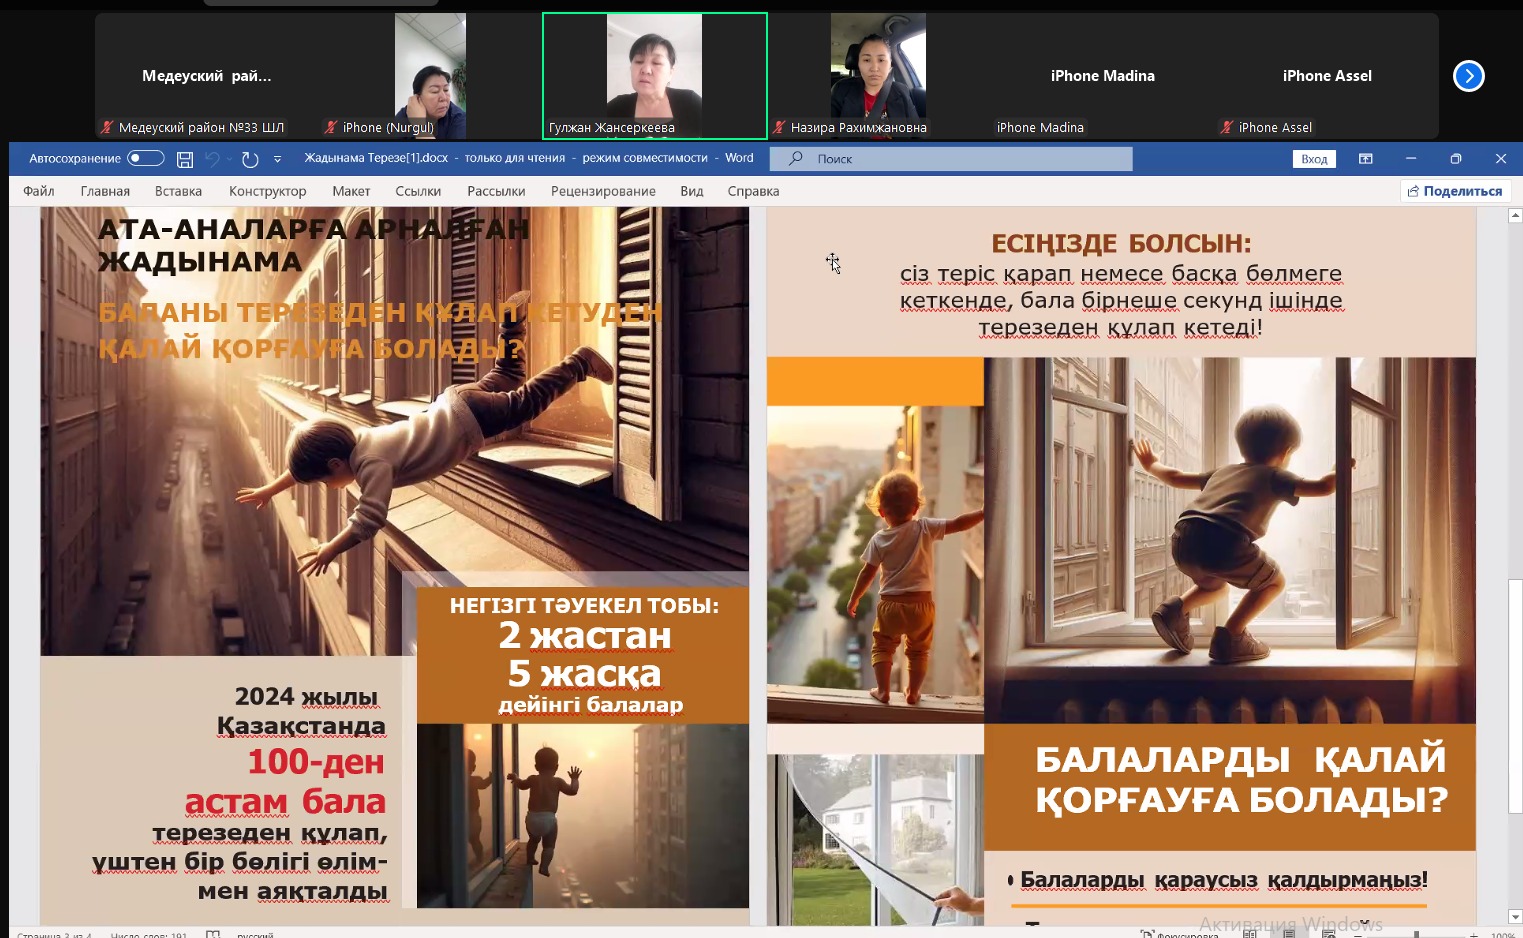
Task: Show next participants with the blue arrow
Action: point(1468,76)
